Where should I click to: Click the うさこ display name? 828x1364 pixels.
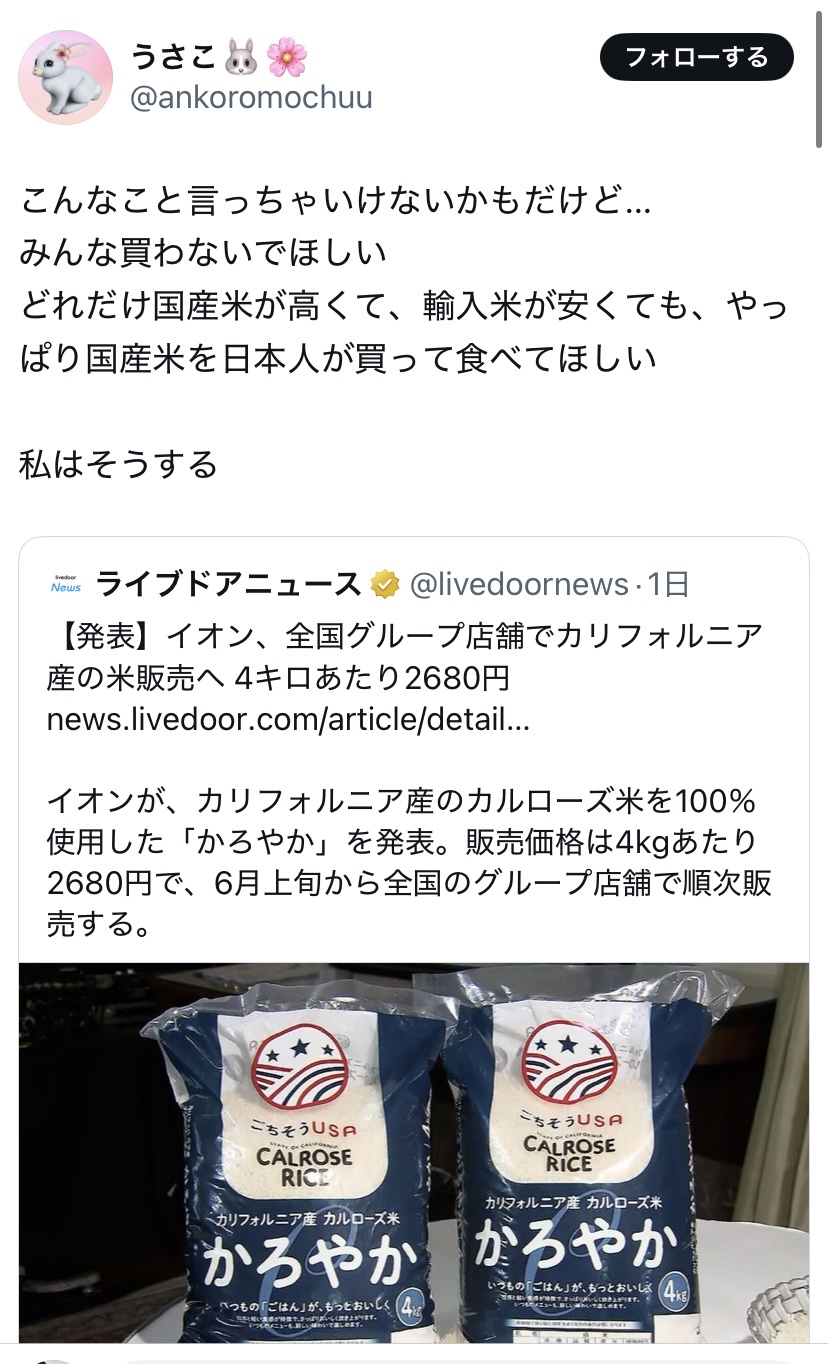173,58
